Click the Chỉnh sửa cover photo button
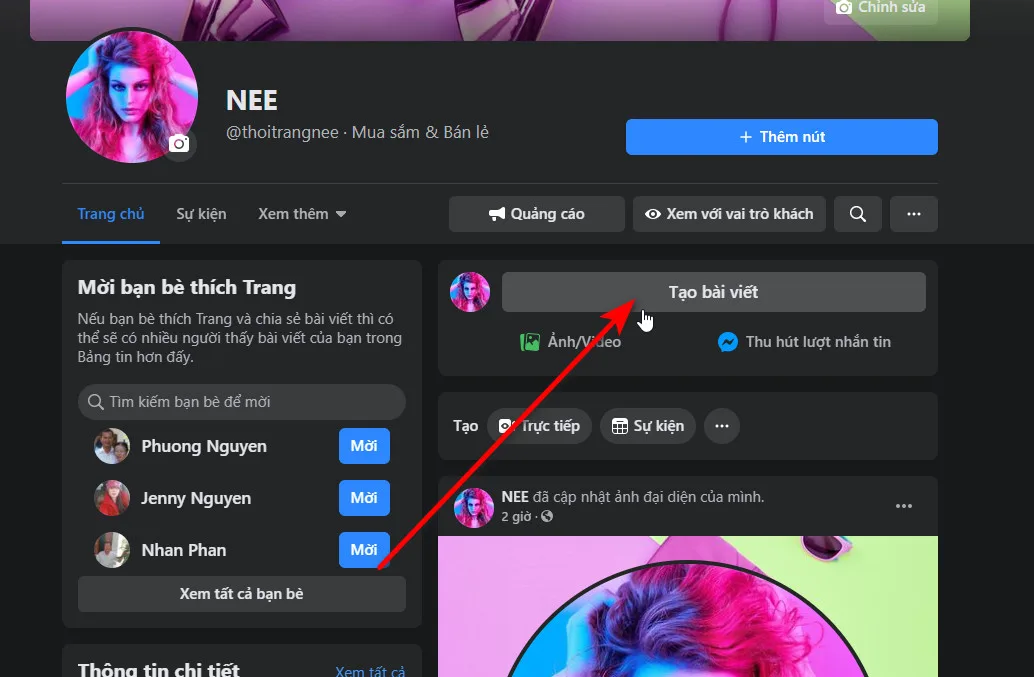 tap(881, 7)
